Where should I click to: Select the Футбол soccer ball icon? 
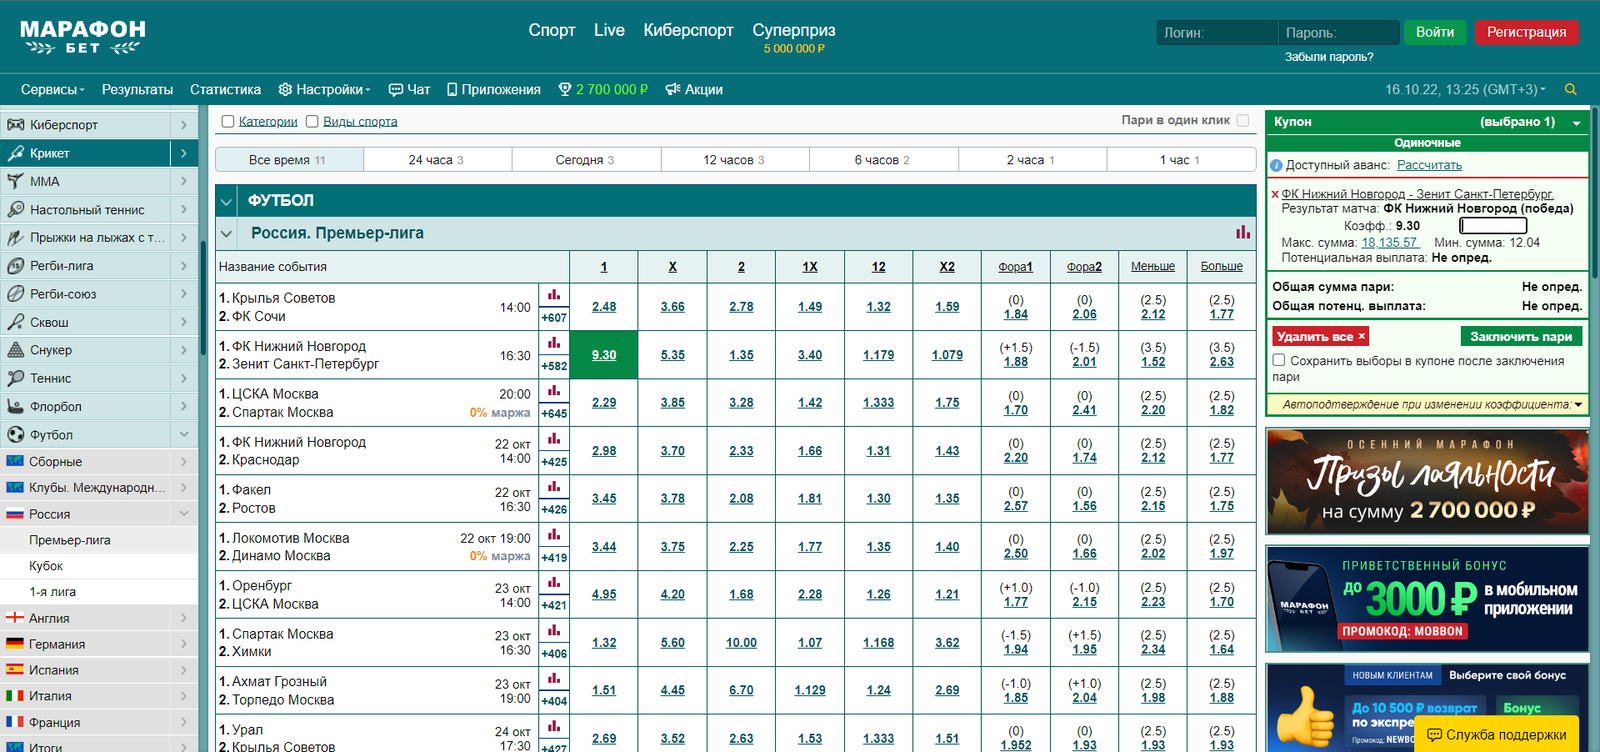click(15, 434)
